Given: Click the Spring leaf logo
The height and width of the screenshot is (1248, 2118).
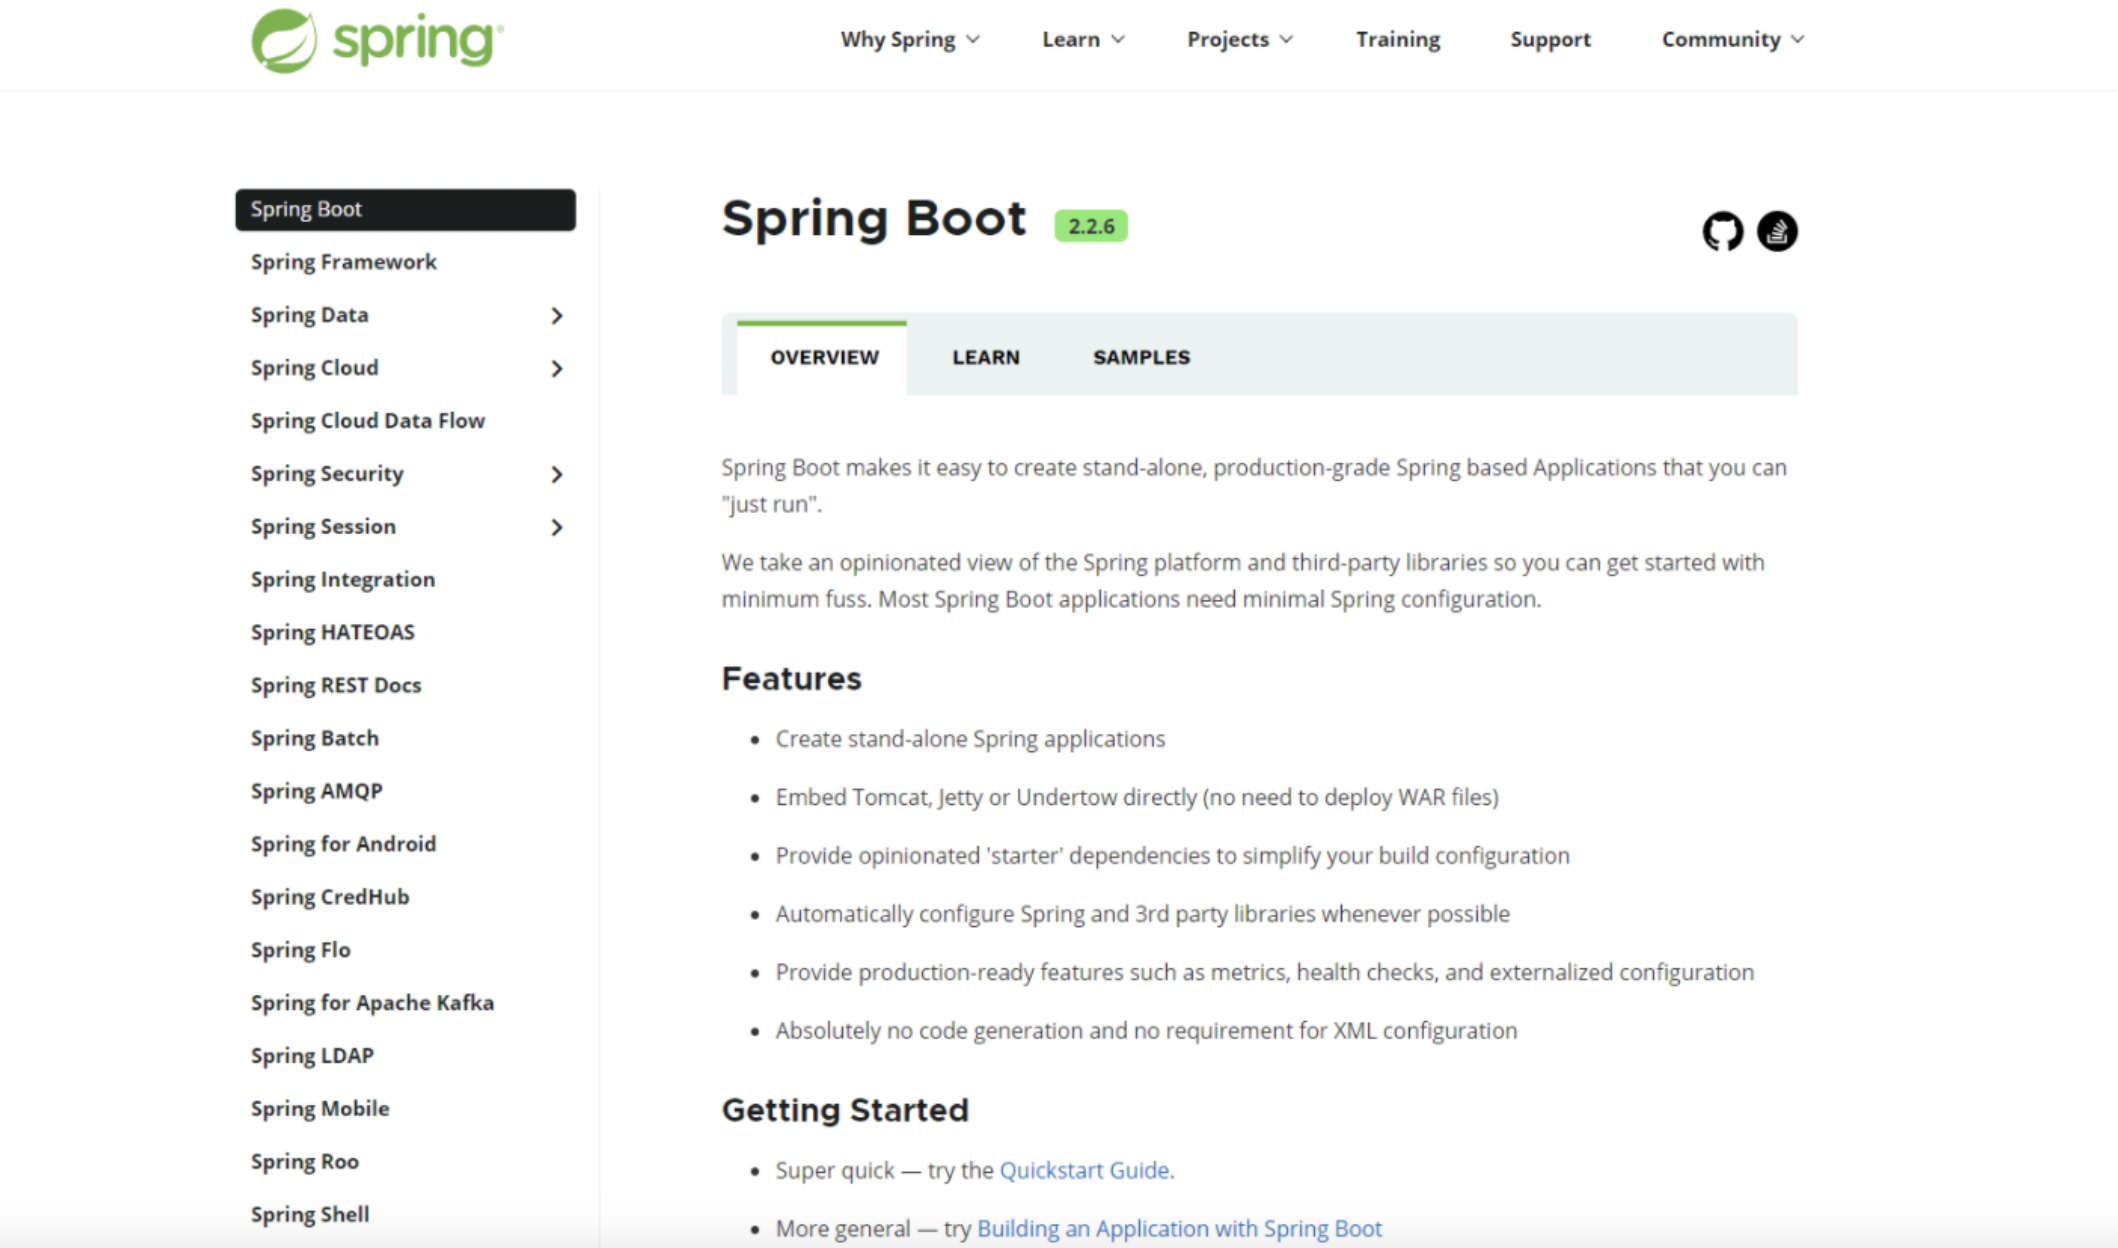Looking at the screenshot, I should click(x=284, y=41).
